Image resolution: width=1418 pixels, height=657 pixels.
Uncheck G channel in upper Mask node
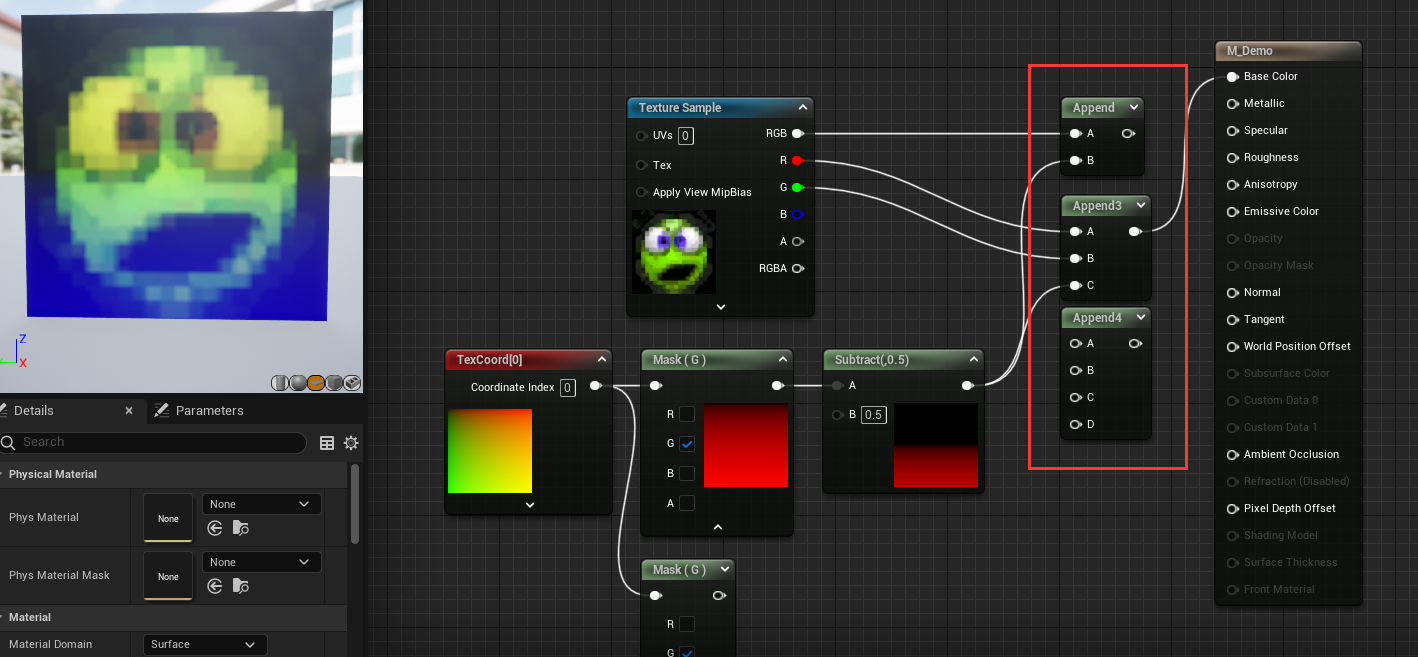click(687, 444)
